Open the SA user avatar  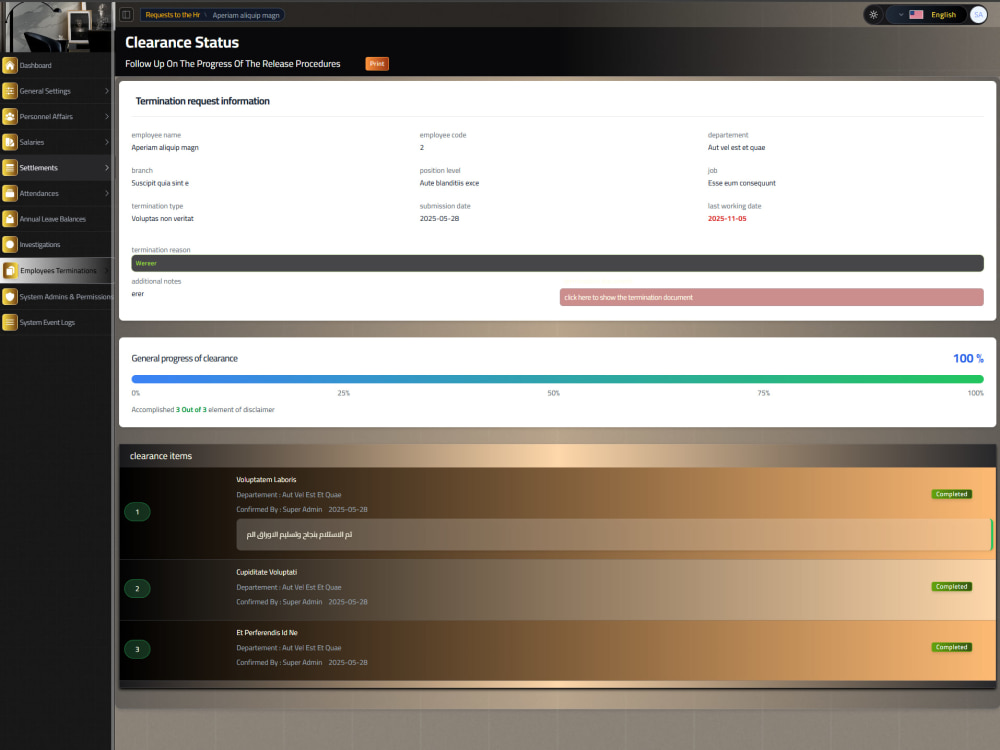978,15
